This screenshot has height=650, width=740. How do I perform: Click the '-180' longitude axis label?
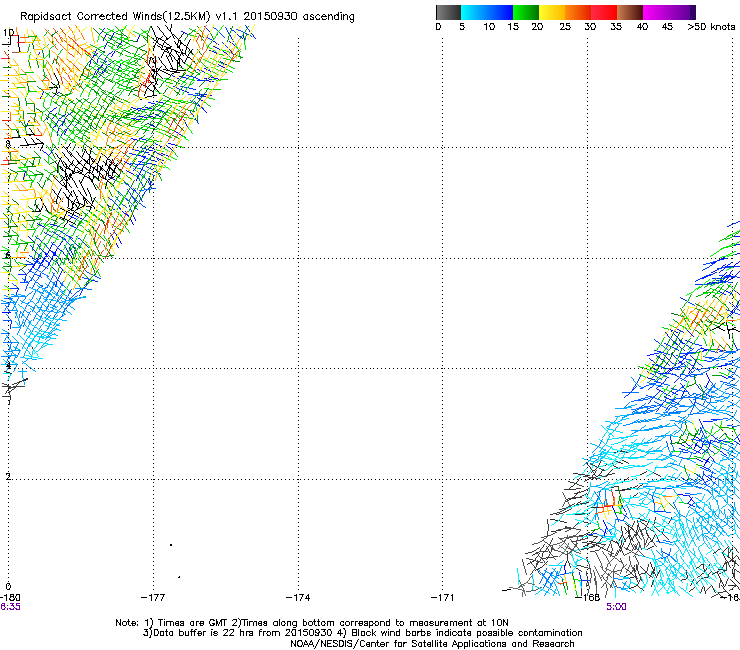(x=10, y=598)
